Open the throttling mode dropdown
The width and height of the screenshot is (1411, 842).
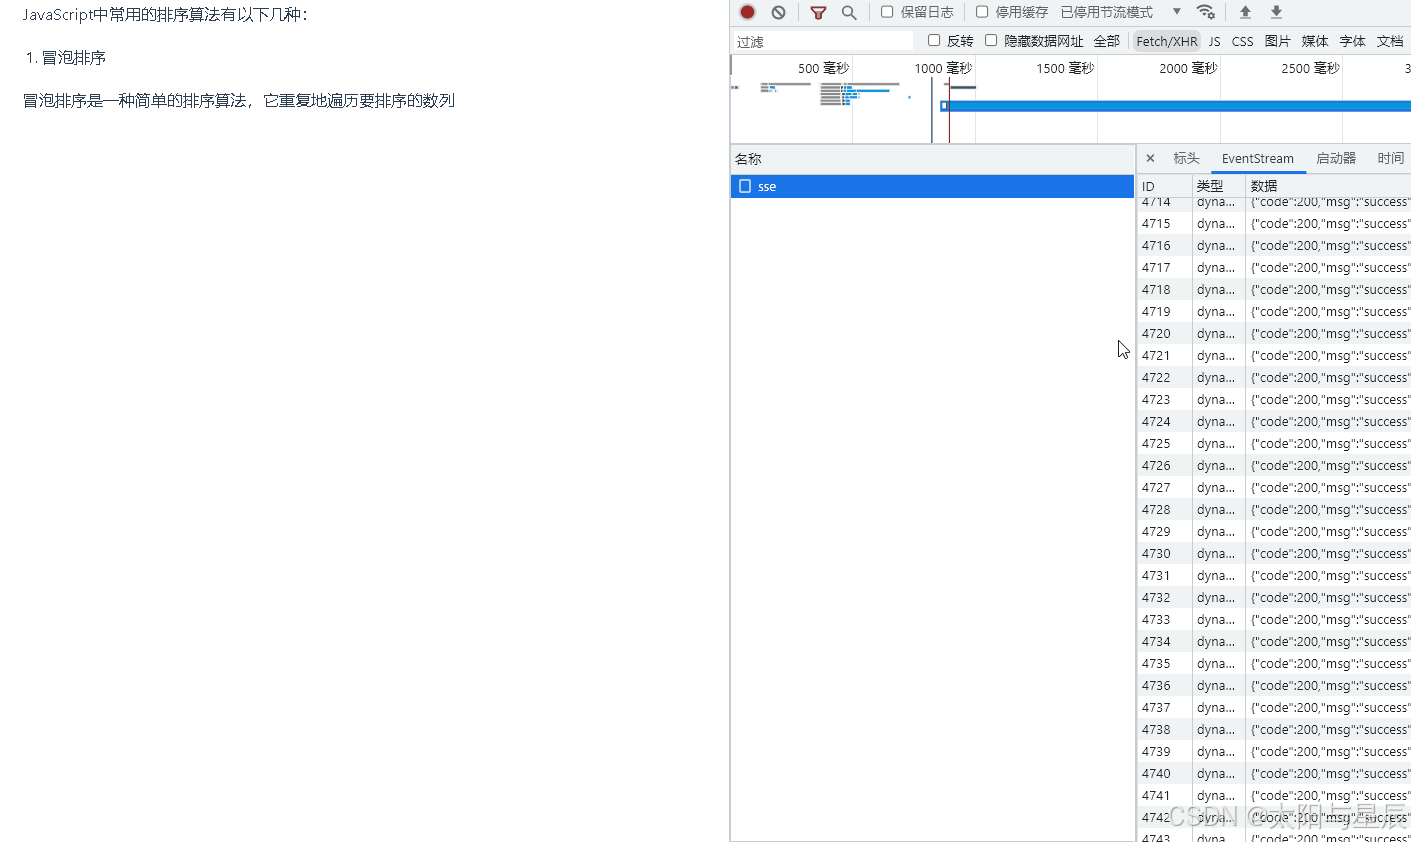(1176, 12)
